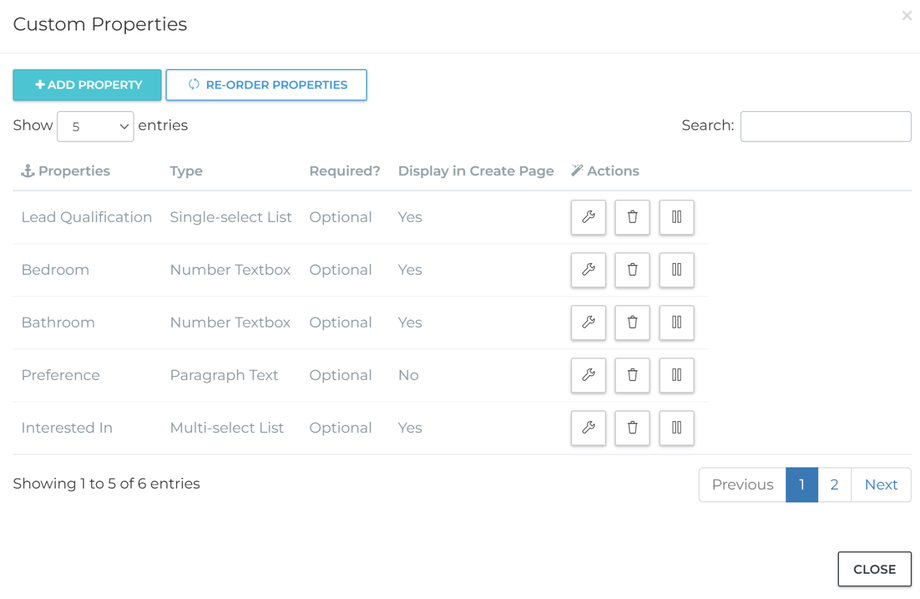
Task: Click the columns icon in Preference row
Action: point(676,375)
